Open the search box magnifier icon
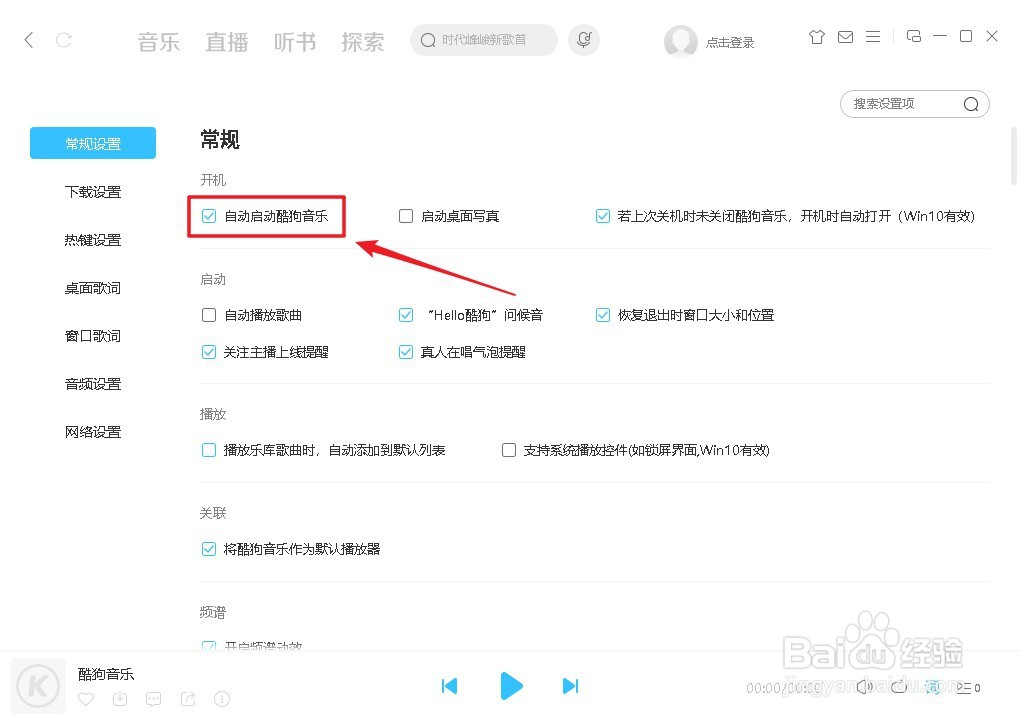 pos(427,40)
